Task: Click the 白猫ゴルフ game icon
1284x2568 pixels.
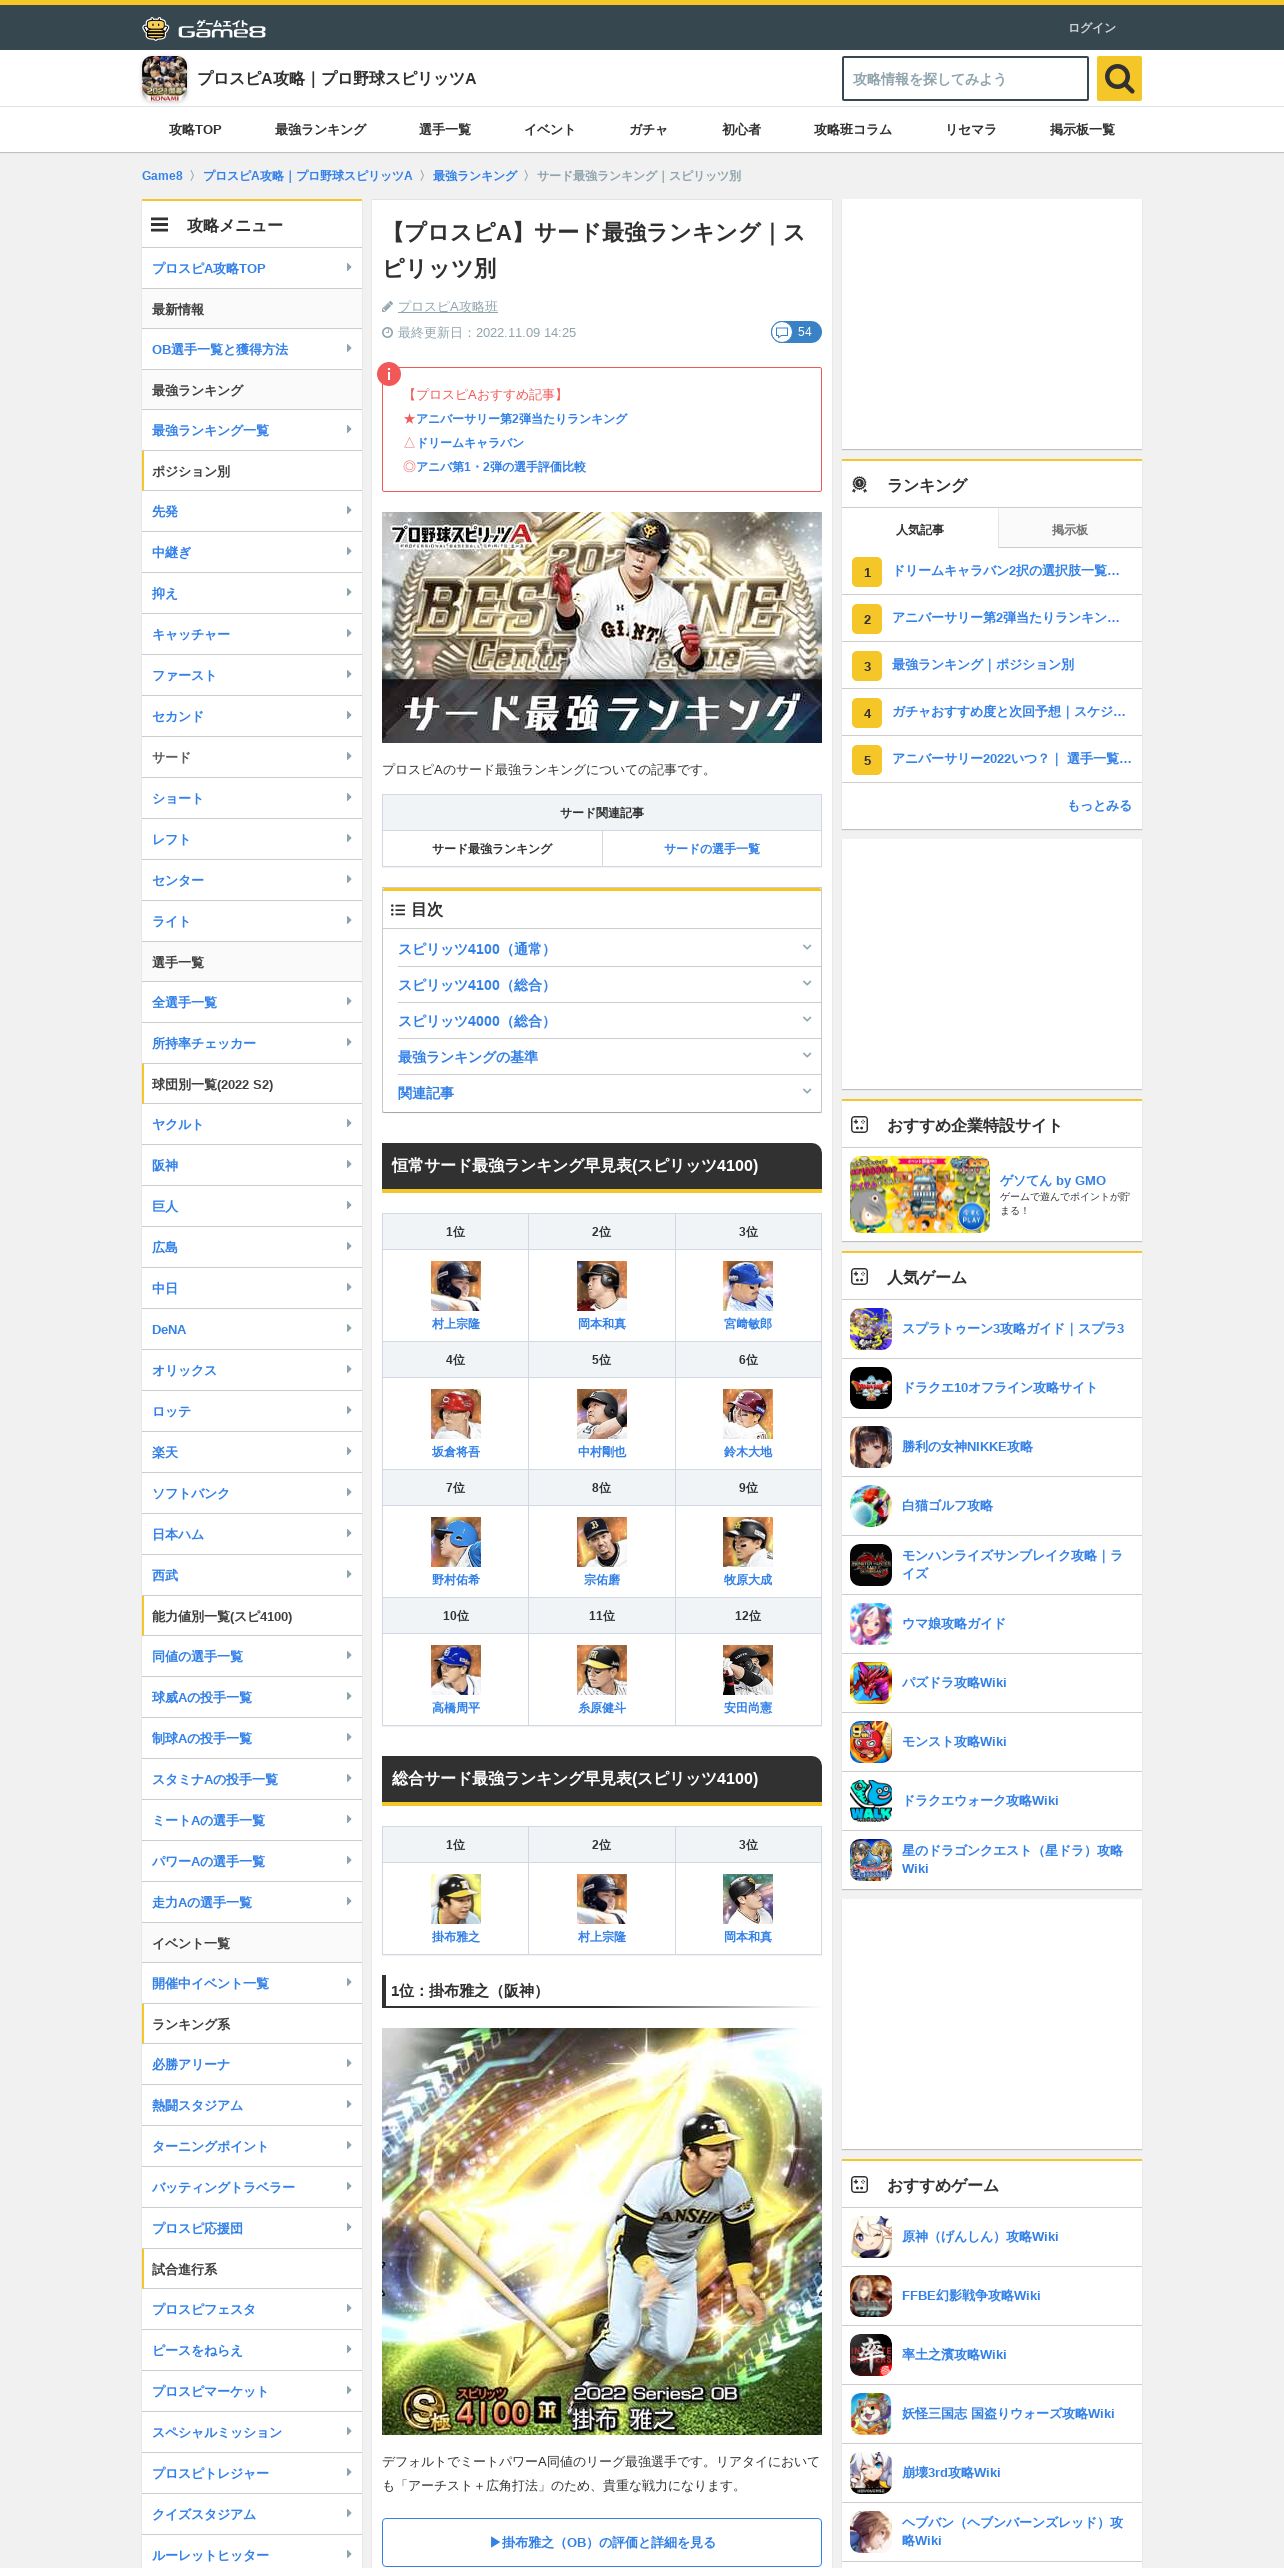Action: pos(871,1506)
